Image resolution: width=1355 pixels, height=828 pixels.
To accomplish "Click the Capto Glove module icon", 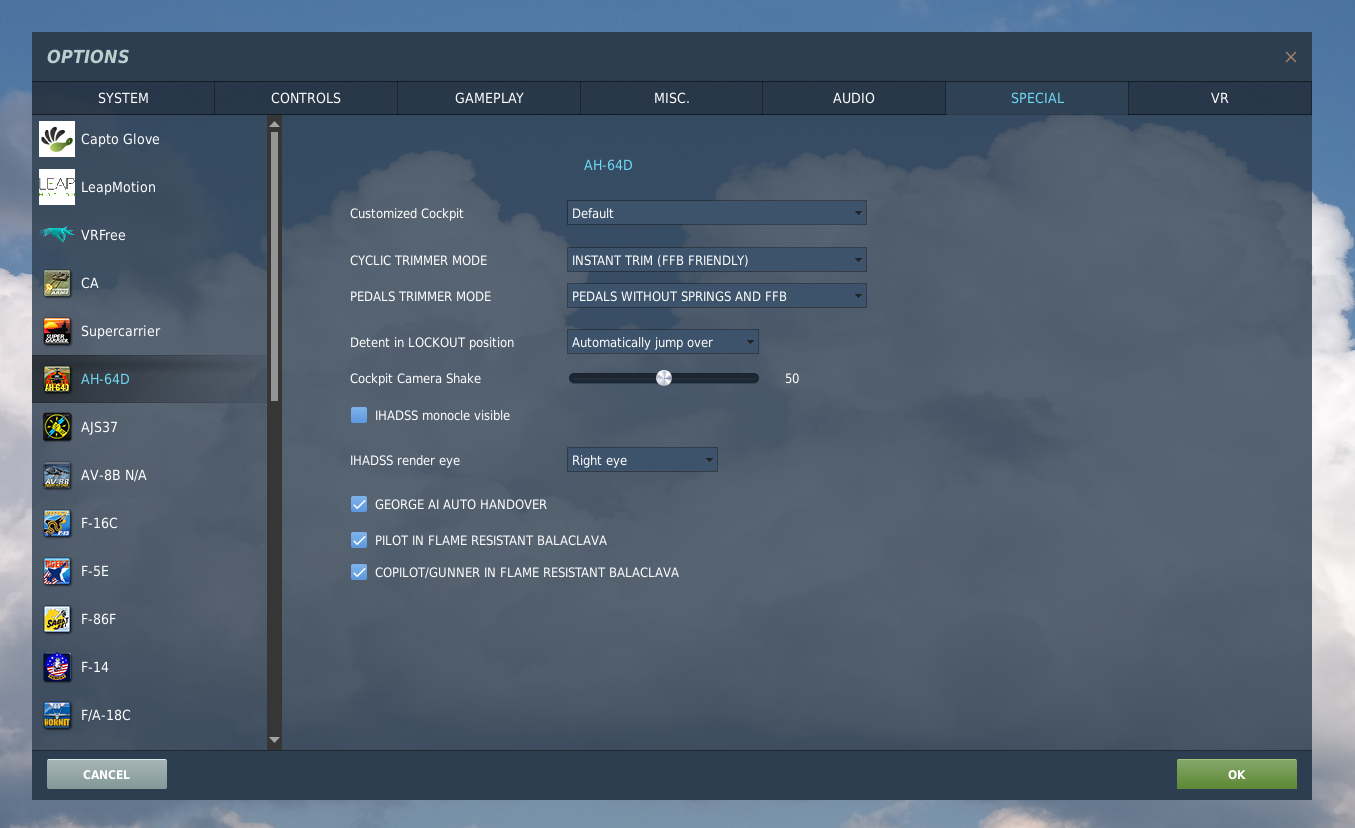I will [x=57, y=139].
